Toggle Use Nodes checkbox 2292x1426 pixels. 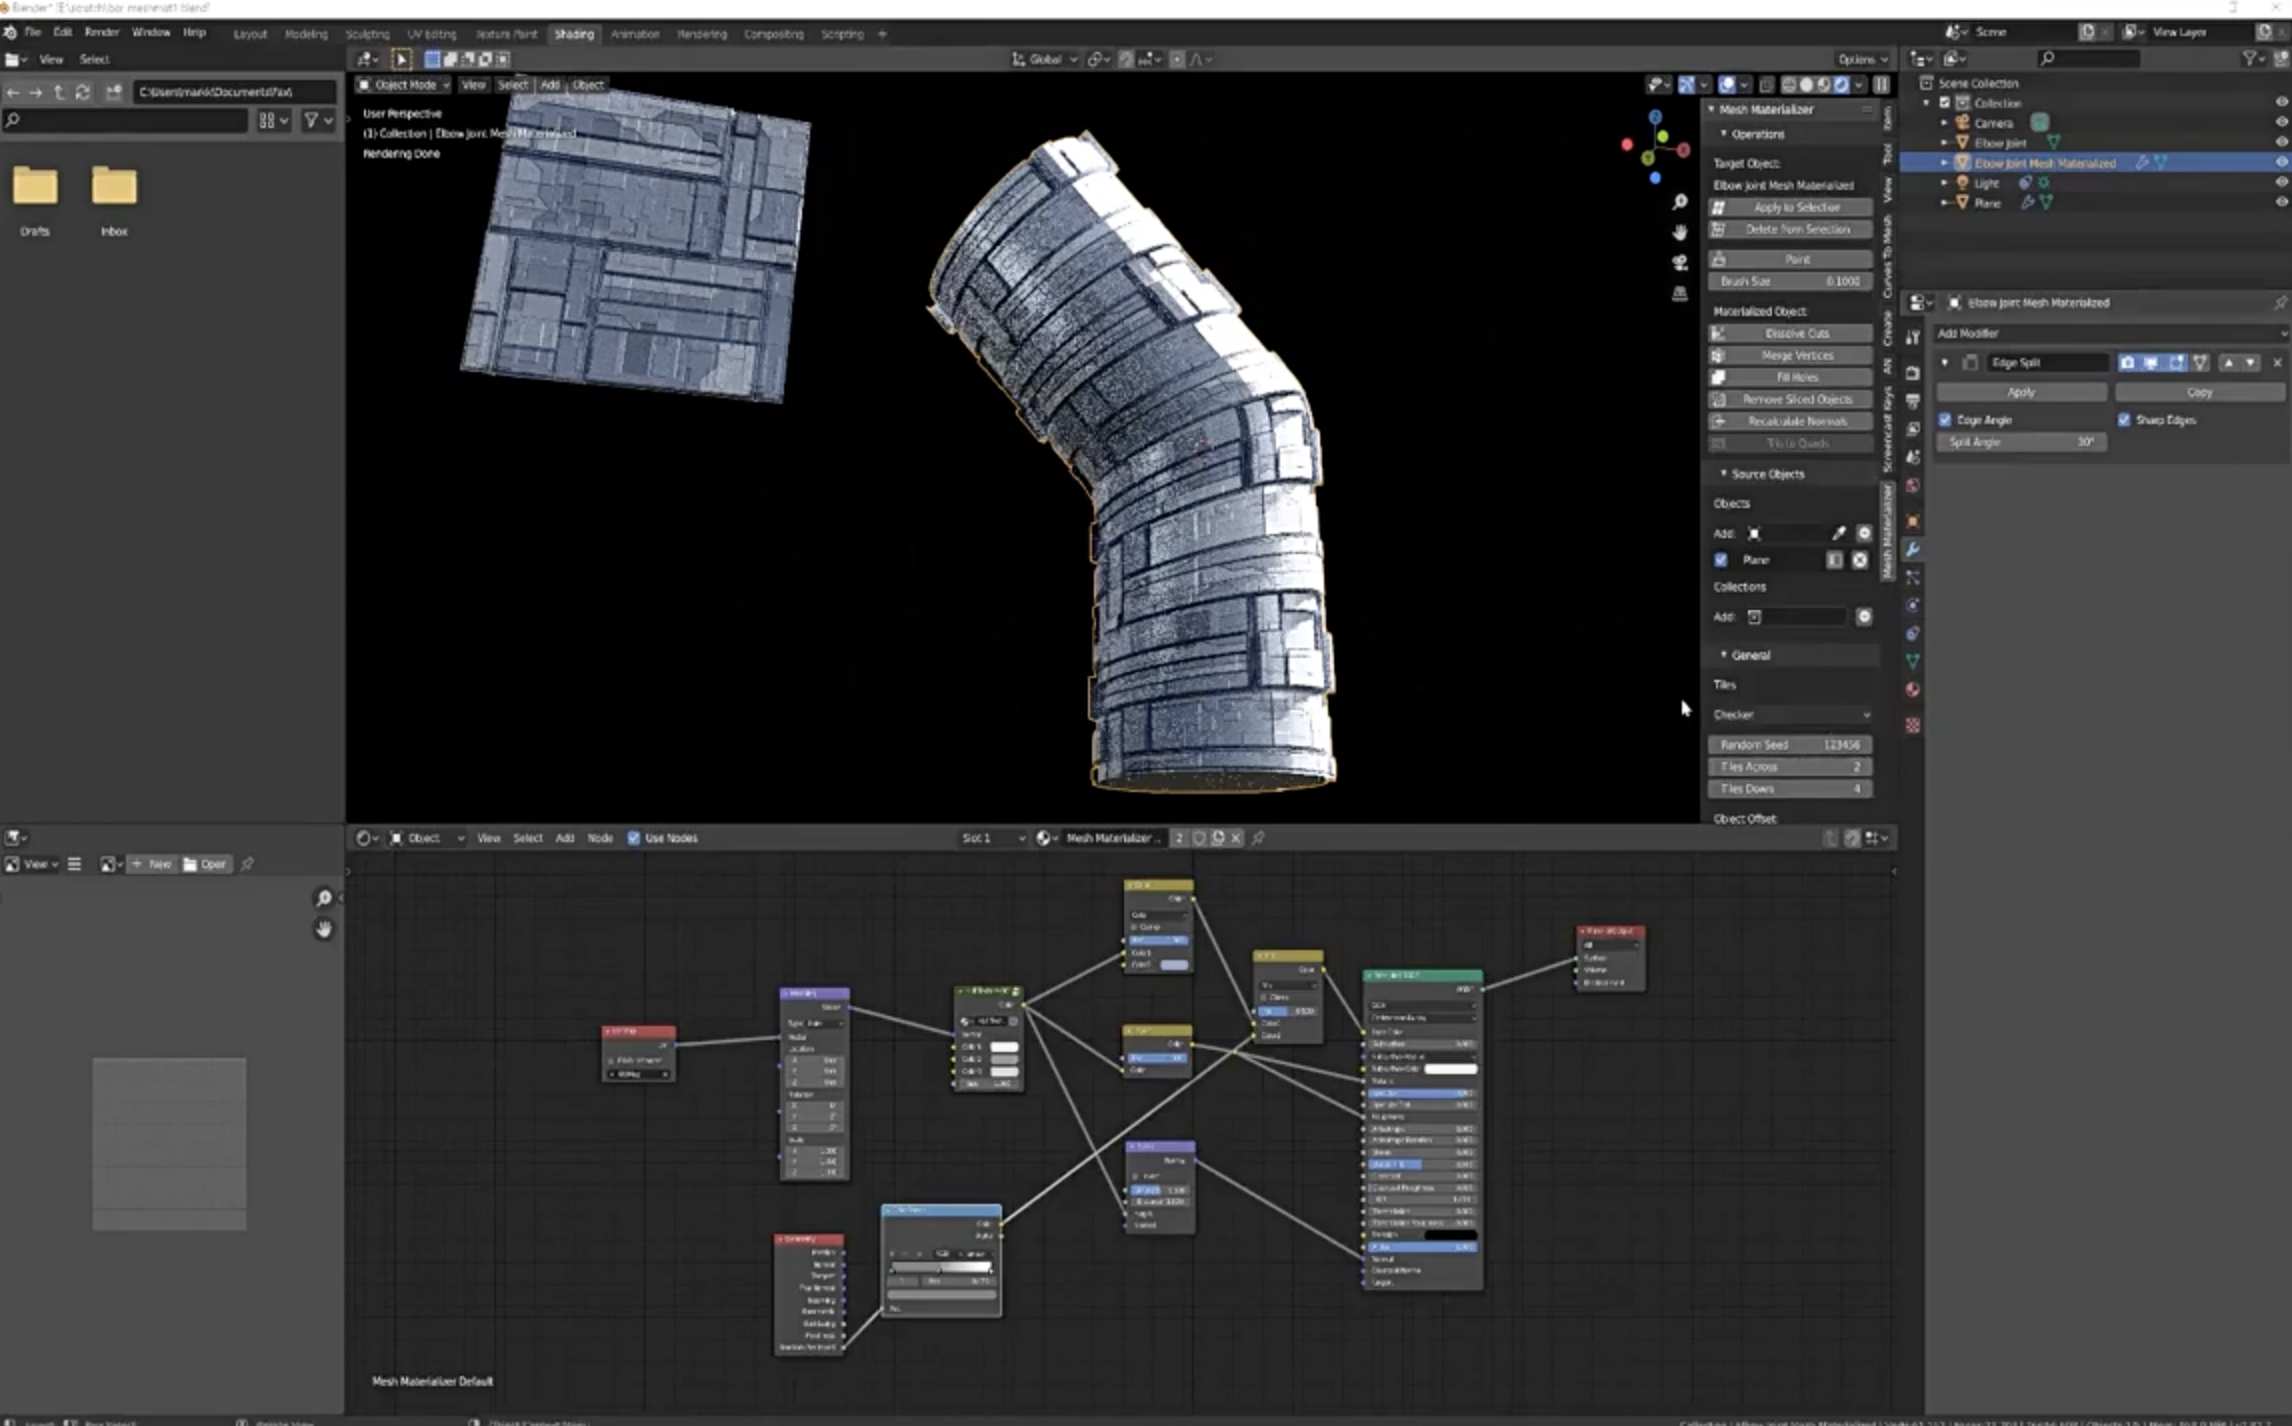(x=634, y=838)
